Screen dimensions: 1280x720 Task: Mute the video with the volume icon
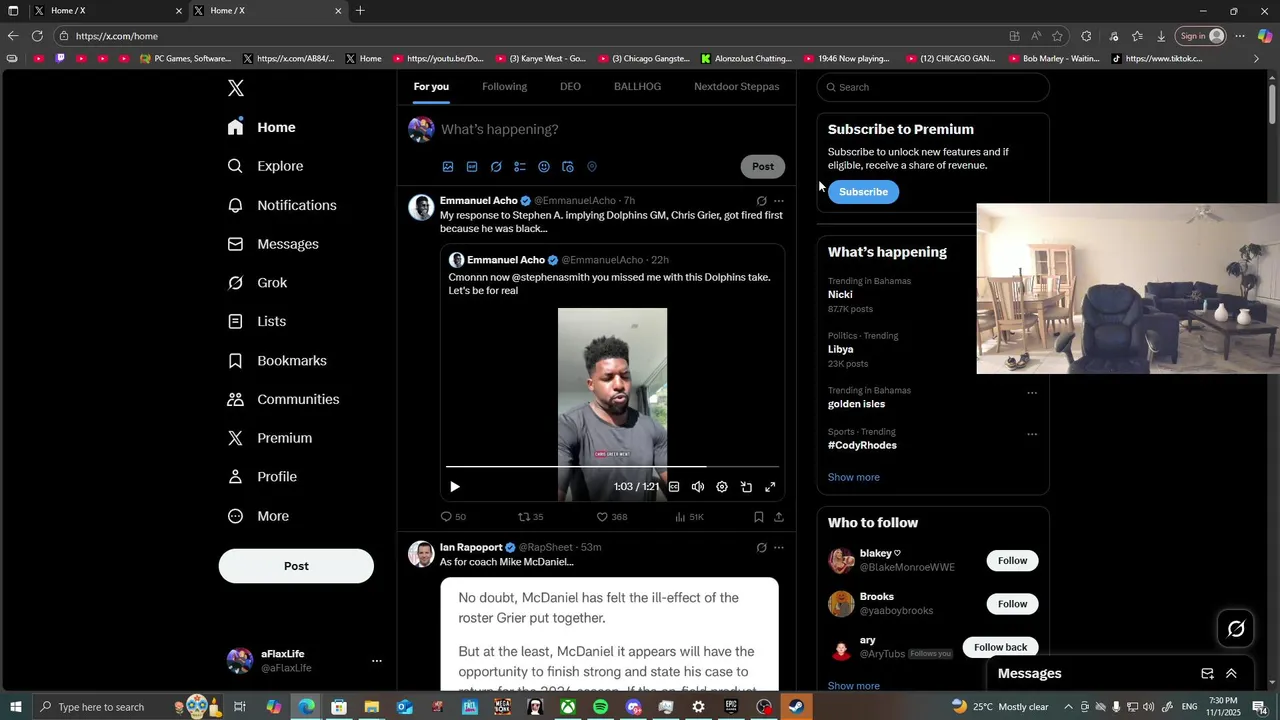[698, 487]
